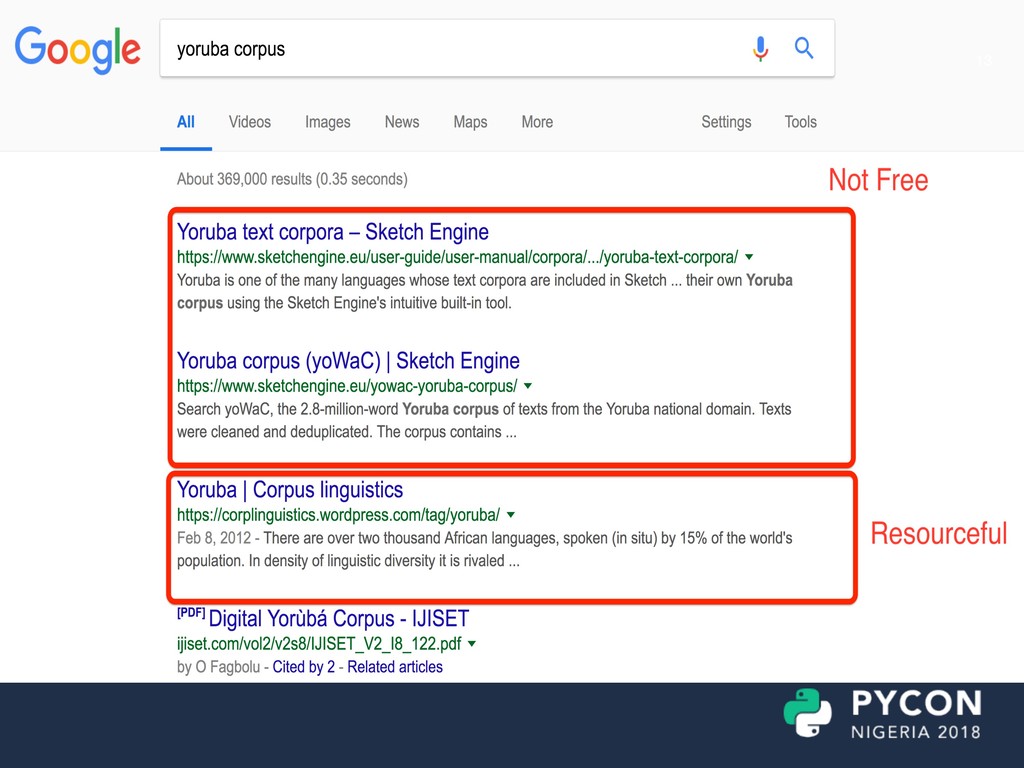Open the News results tab
Screen dimensions: 1024x768
(x=401, y=122)
